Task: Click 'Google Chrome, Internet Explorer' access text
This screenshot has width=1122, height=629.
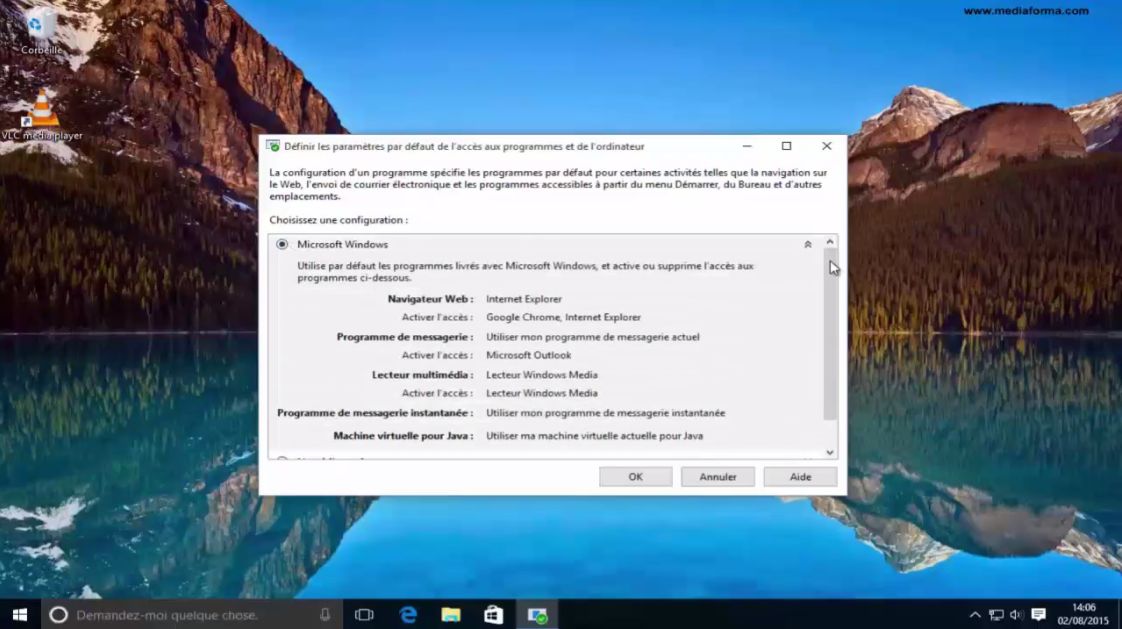Action: (563, 317)
